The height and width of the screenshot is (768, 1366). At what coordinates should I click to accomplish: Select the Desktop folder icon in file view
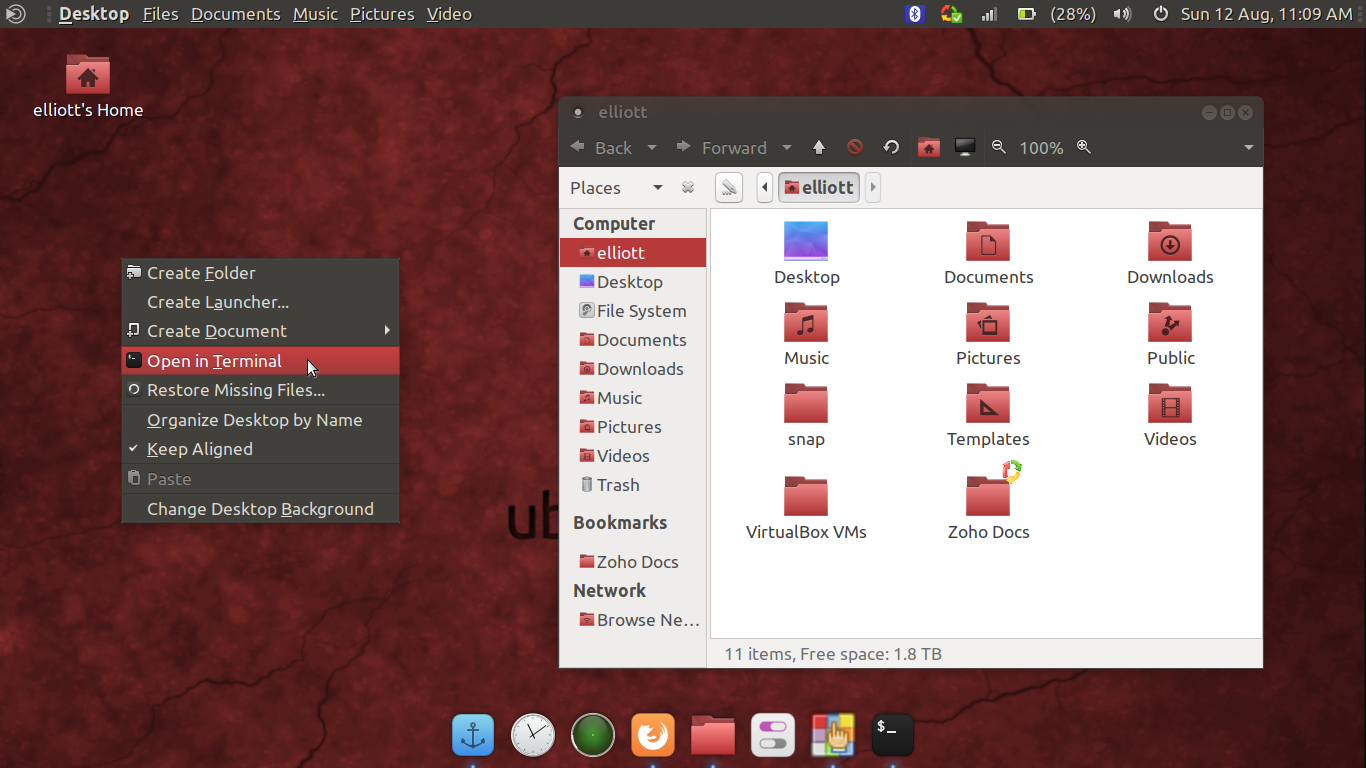(x=806, y=241)
